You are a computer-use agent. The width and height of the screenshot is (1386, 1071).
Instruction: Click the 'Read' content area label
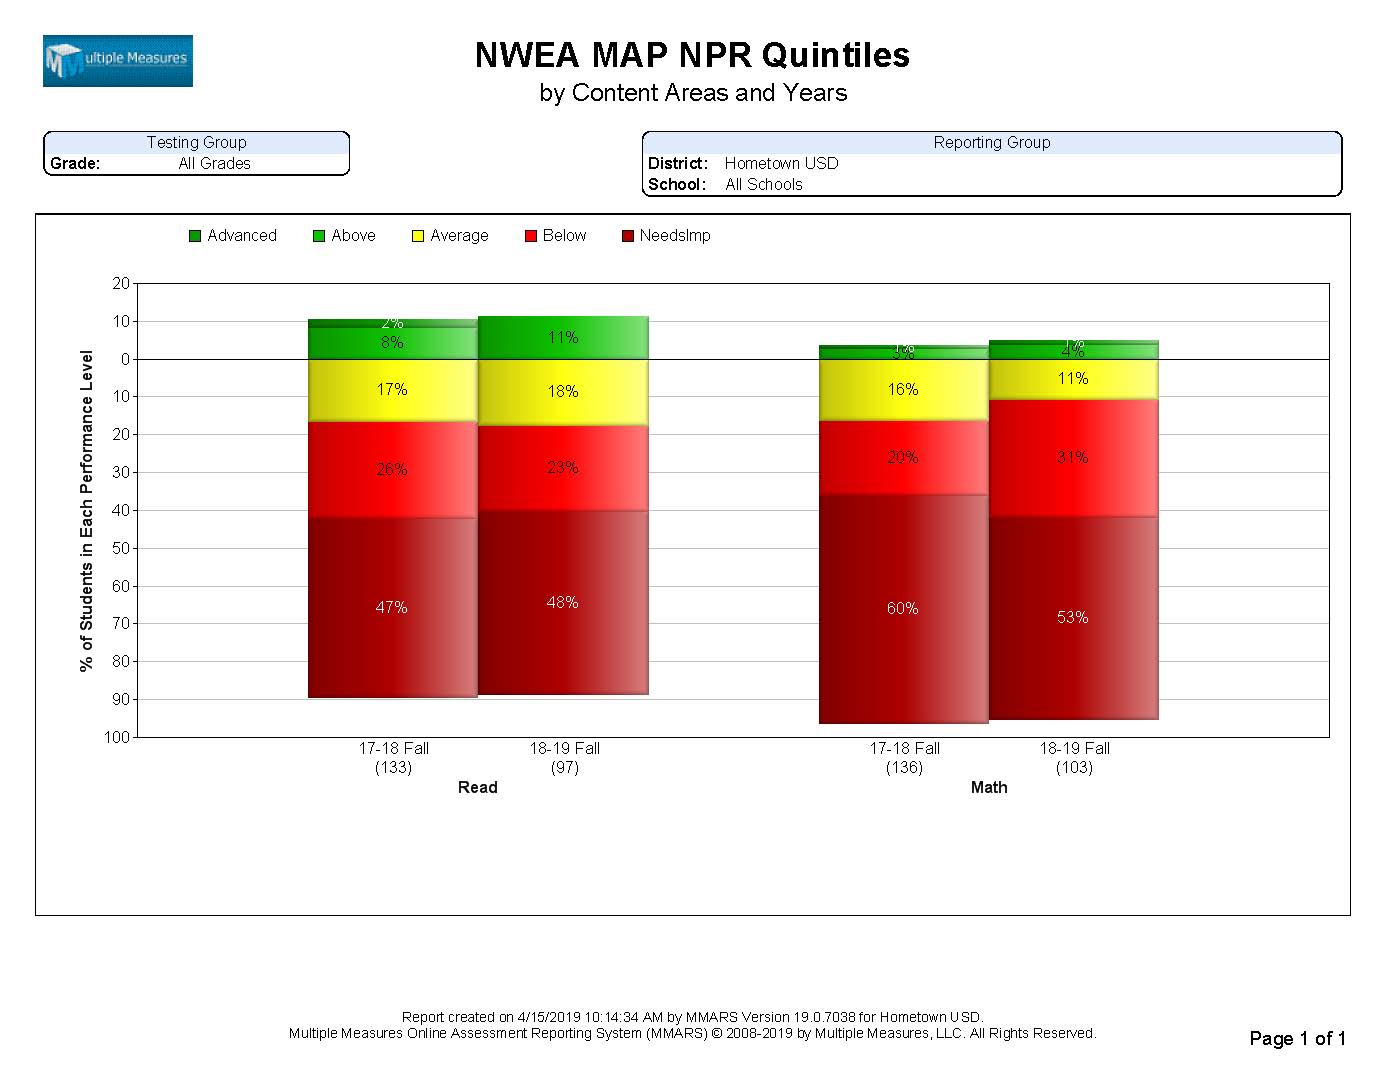coord(478,788)
